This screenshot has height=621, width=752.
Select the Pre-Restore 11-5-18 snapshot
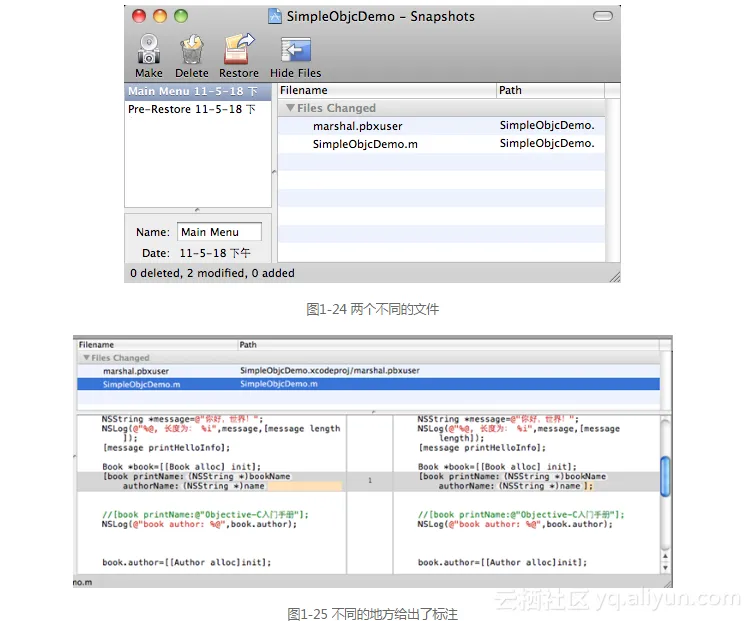tap(198, 109)
